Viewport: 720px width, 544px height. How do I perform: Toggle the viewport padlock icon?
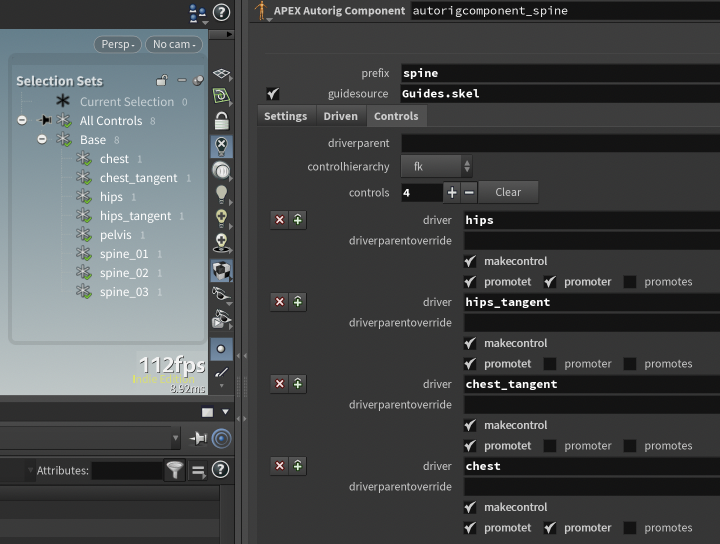click(x=221, y=121)
